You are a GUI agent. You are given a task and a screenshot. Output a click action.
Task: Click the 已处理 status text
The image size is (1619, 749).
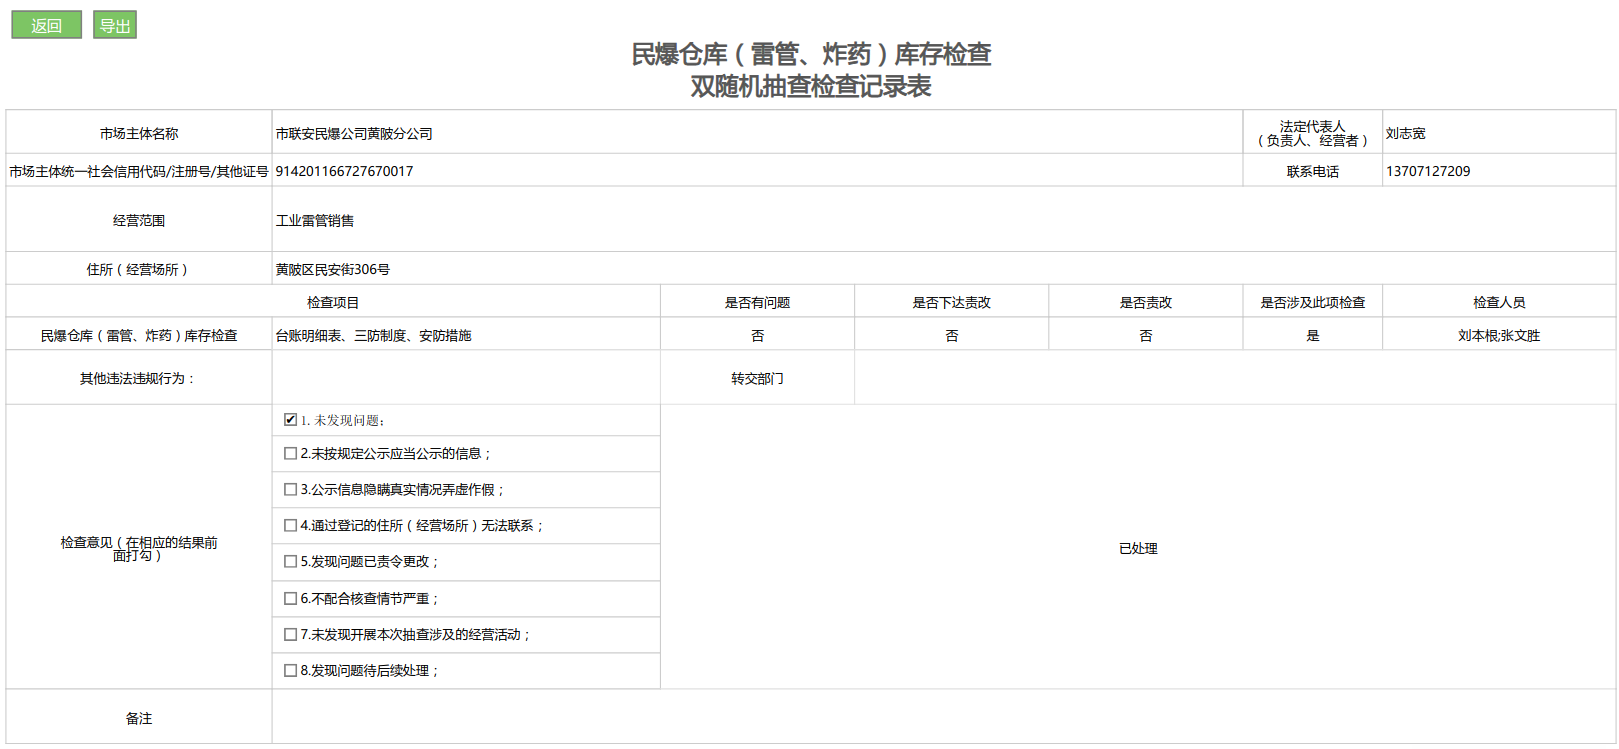click(1138, 548)
